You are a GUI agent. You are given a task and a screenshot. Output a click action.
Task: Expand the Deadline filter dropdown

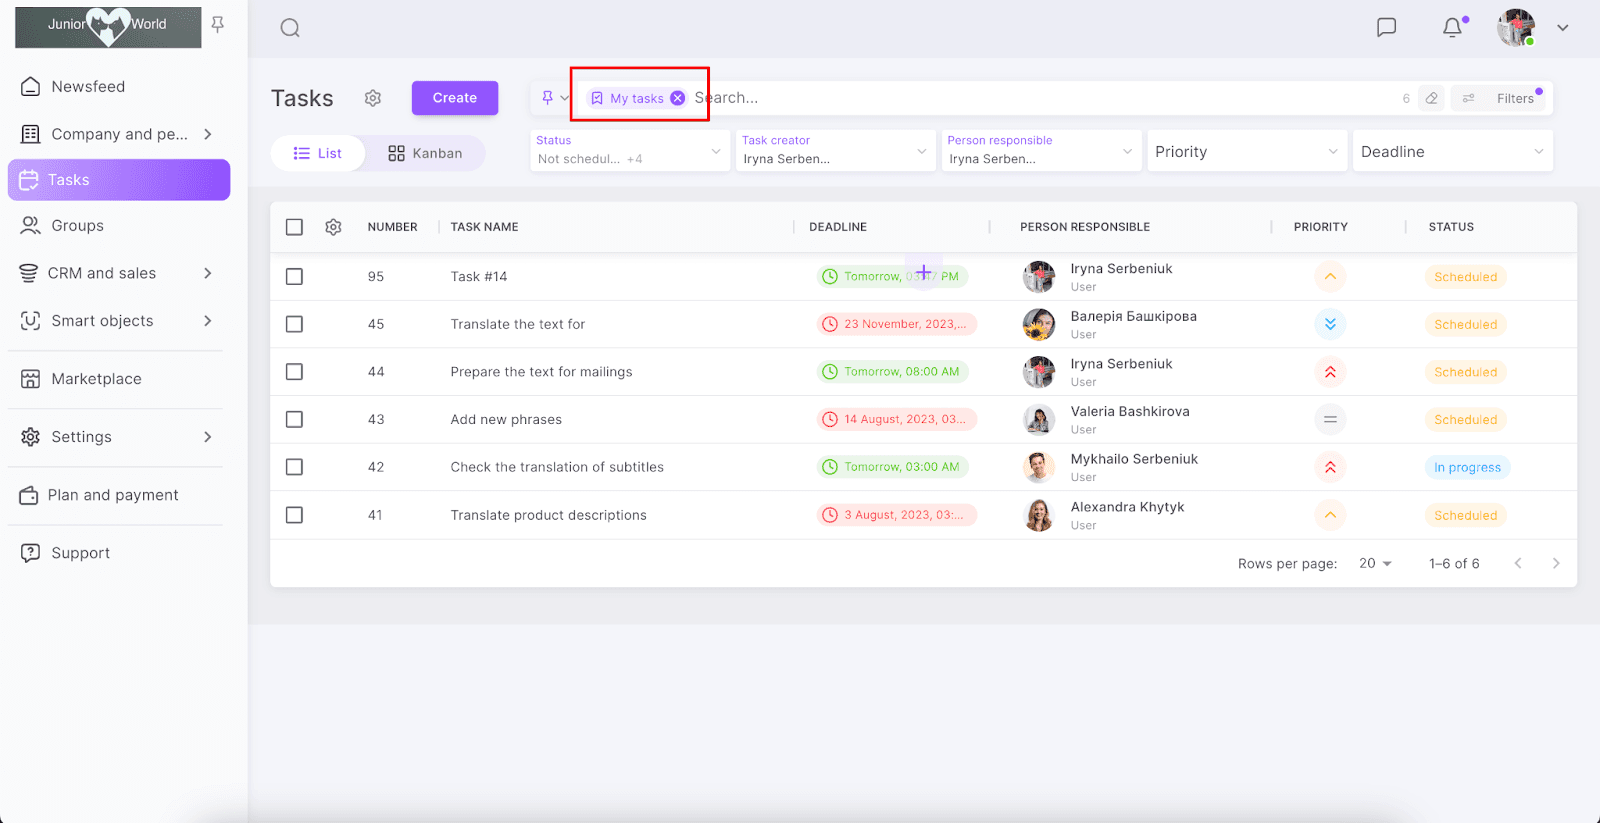click(x=1451, y=152)
